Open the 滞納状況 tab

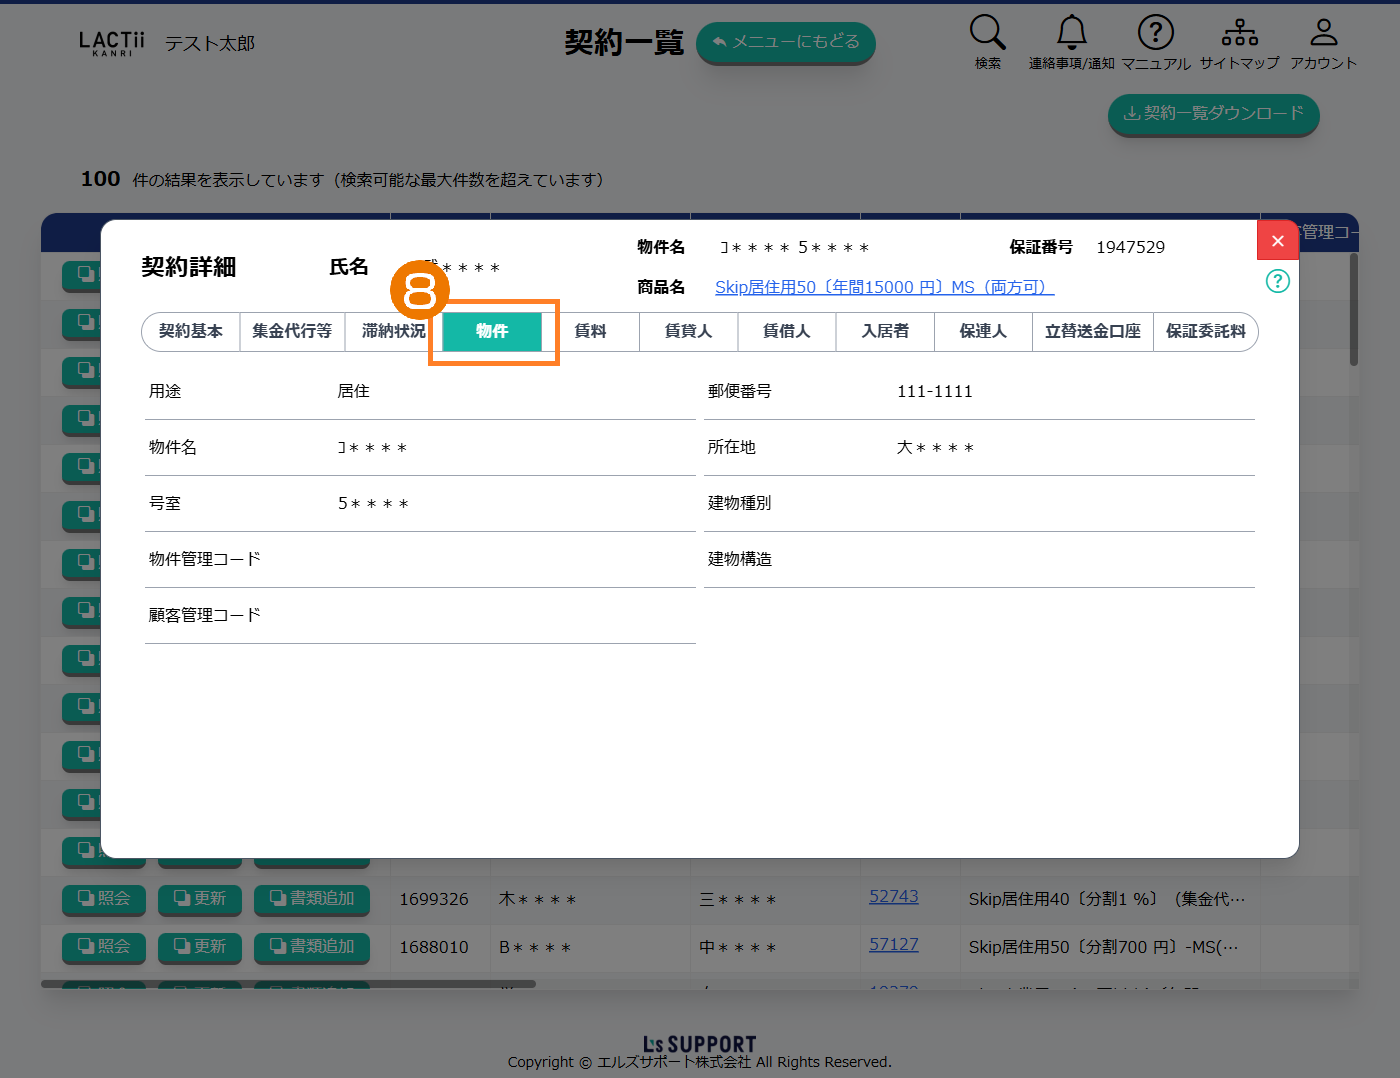tap(393, 331)
